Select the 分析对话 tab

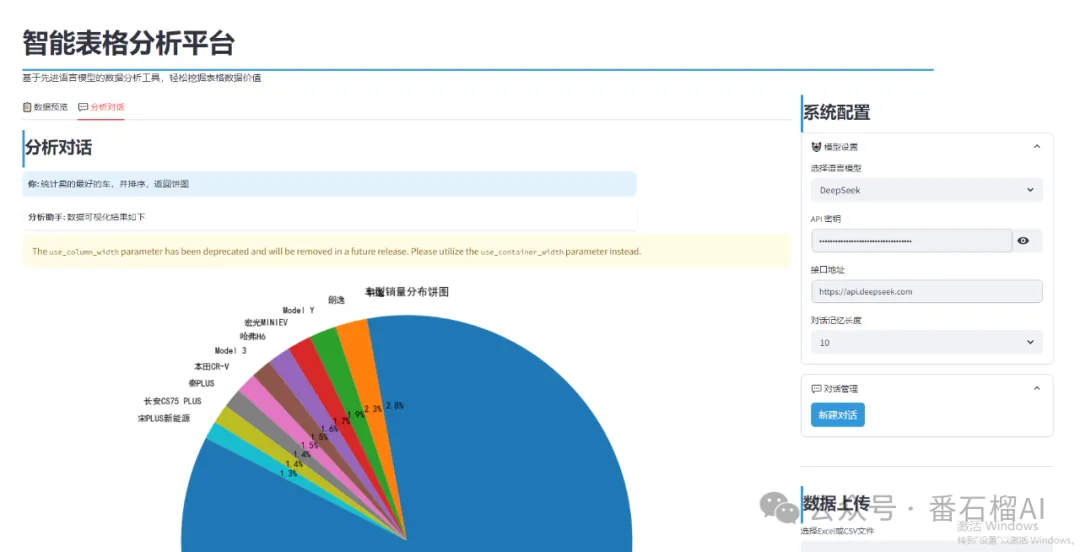[x=101, y=107]
